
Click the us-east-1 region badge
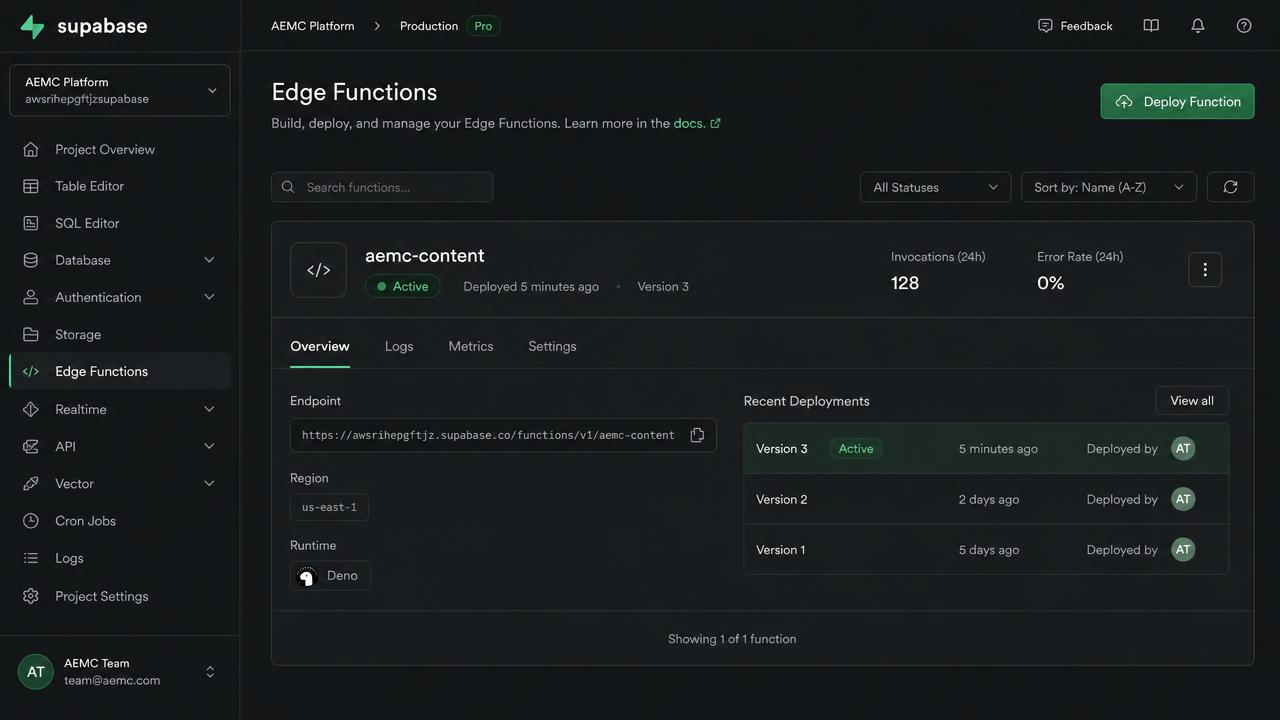click(x=329, y=507)
